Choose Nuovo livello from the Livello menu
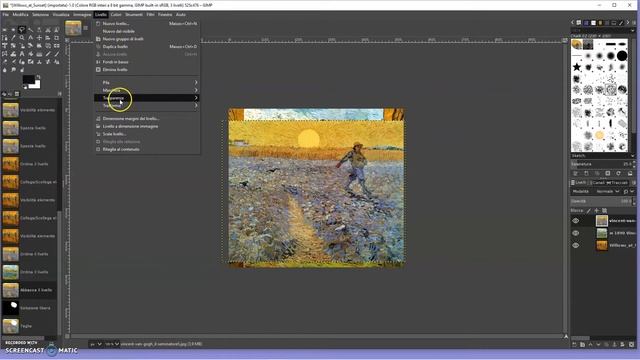The height and width of the screenshot is (360, 640). click(147, 24)
